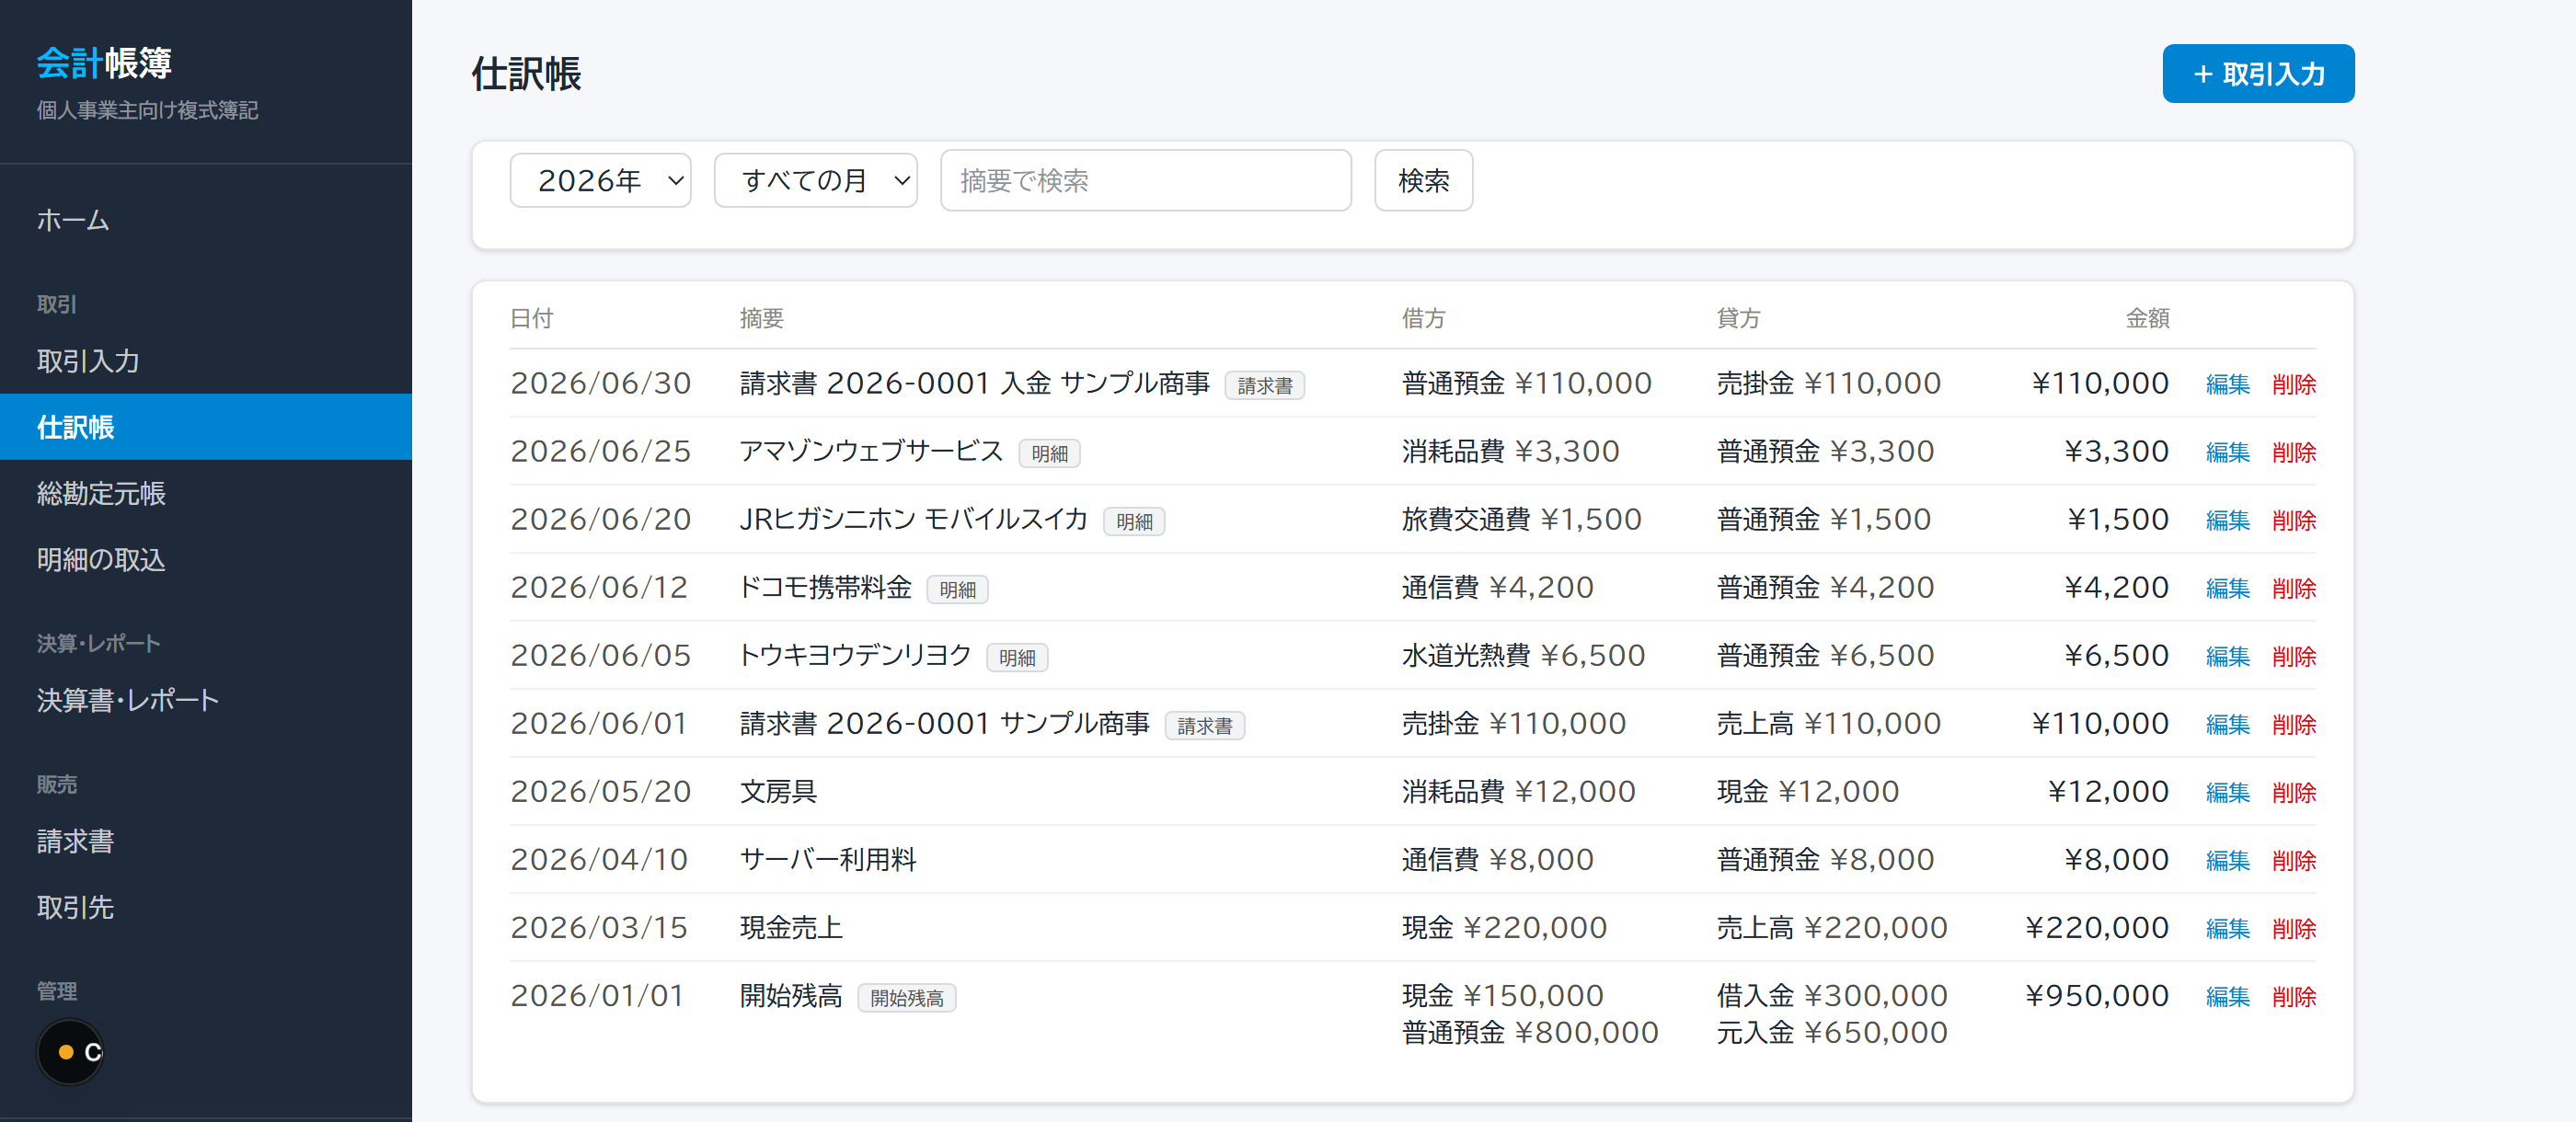Go to 取引入力 in the sidebar

206,361
